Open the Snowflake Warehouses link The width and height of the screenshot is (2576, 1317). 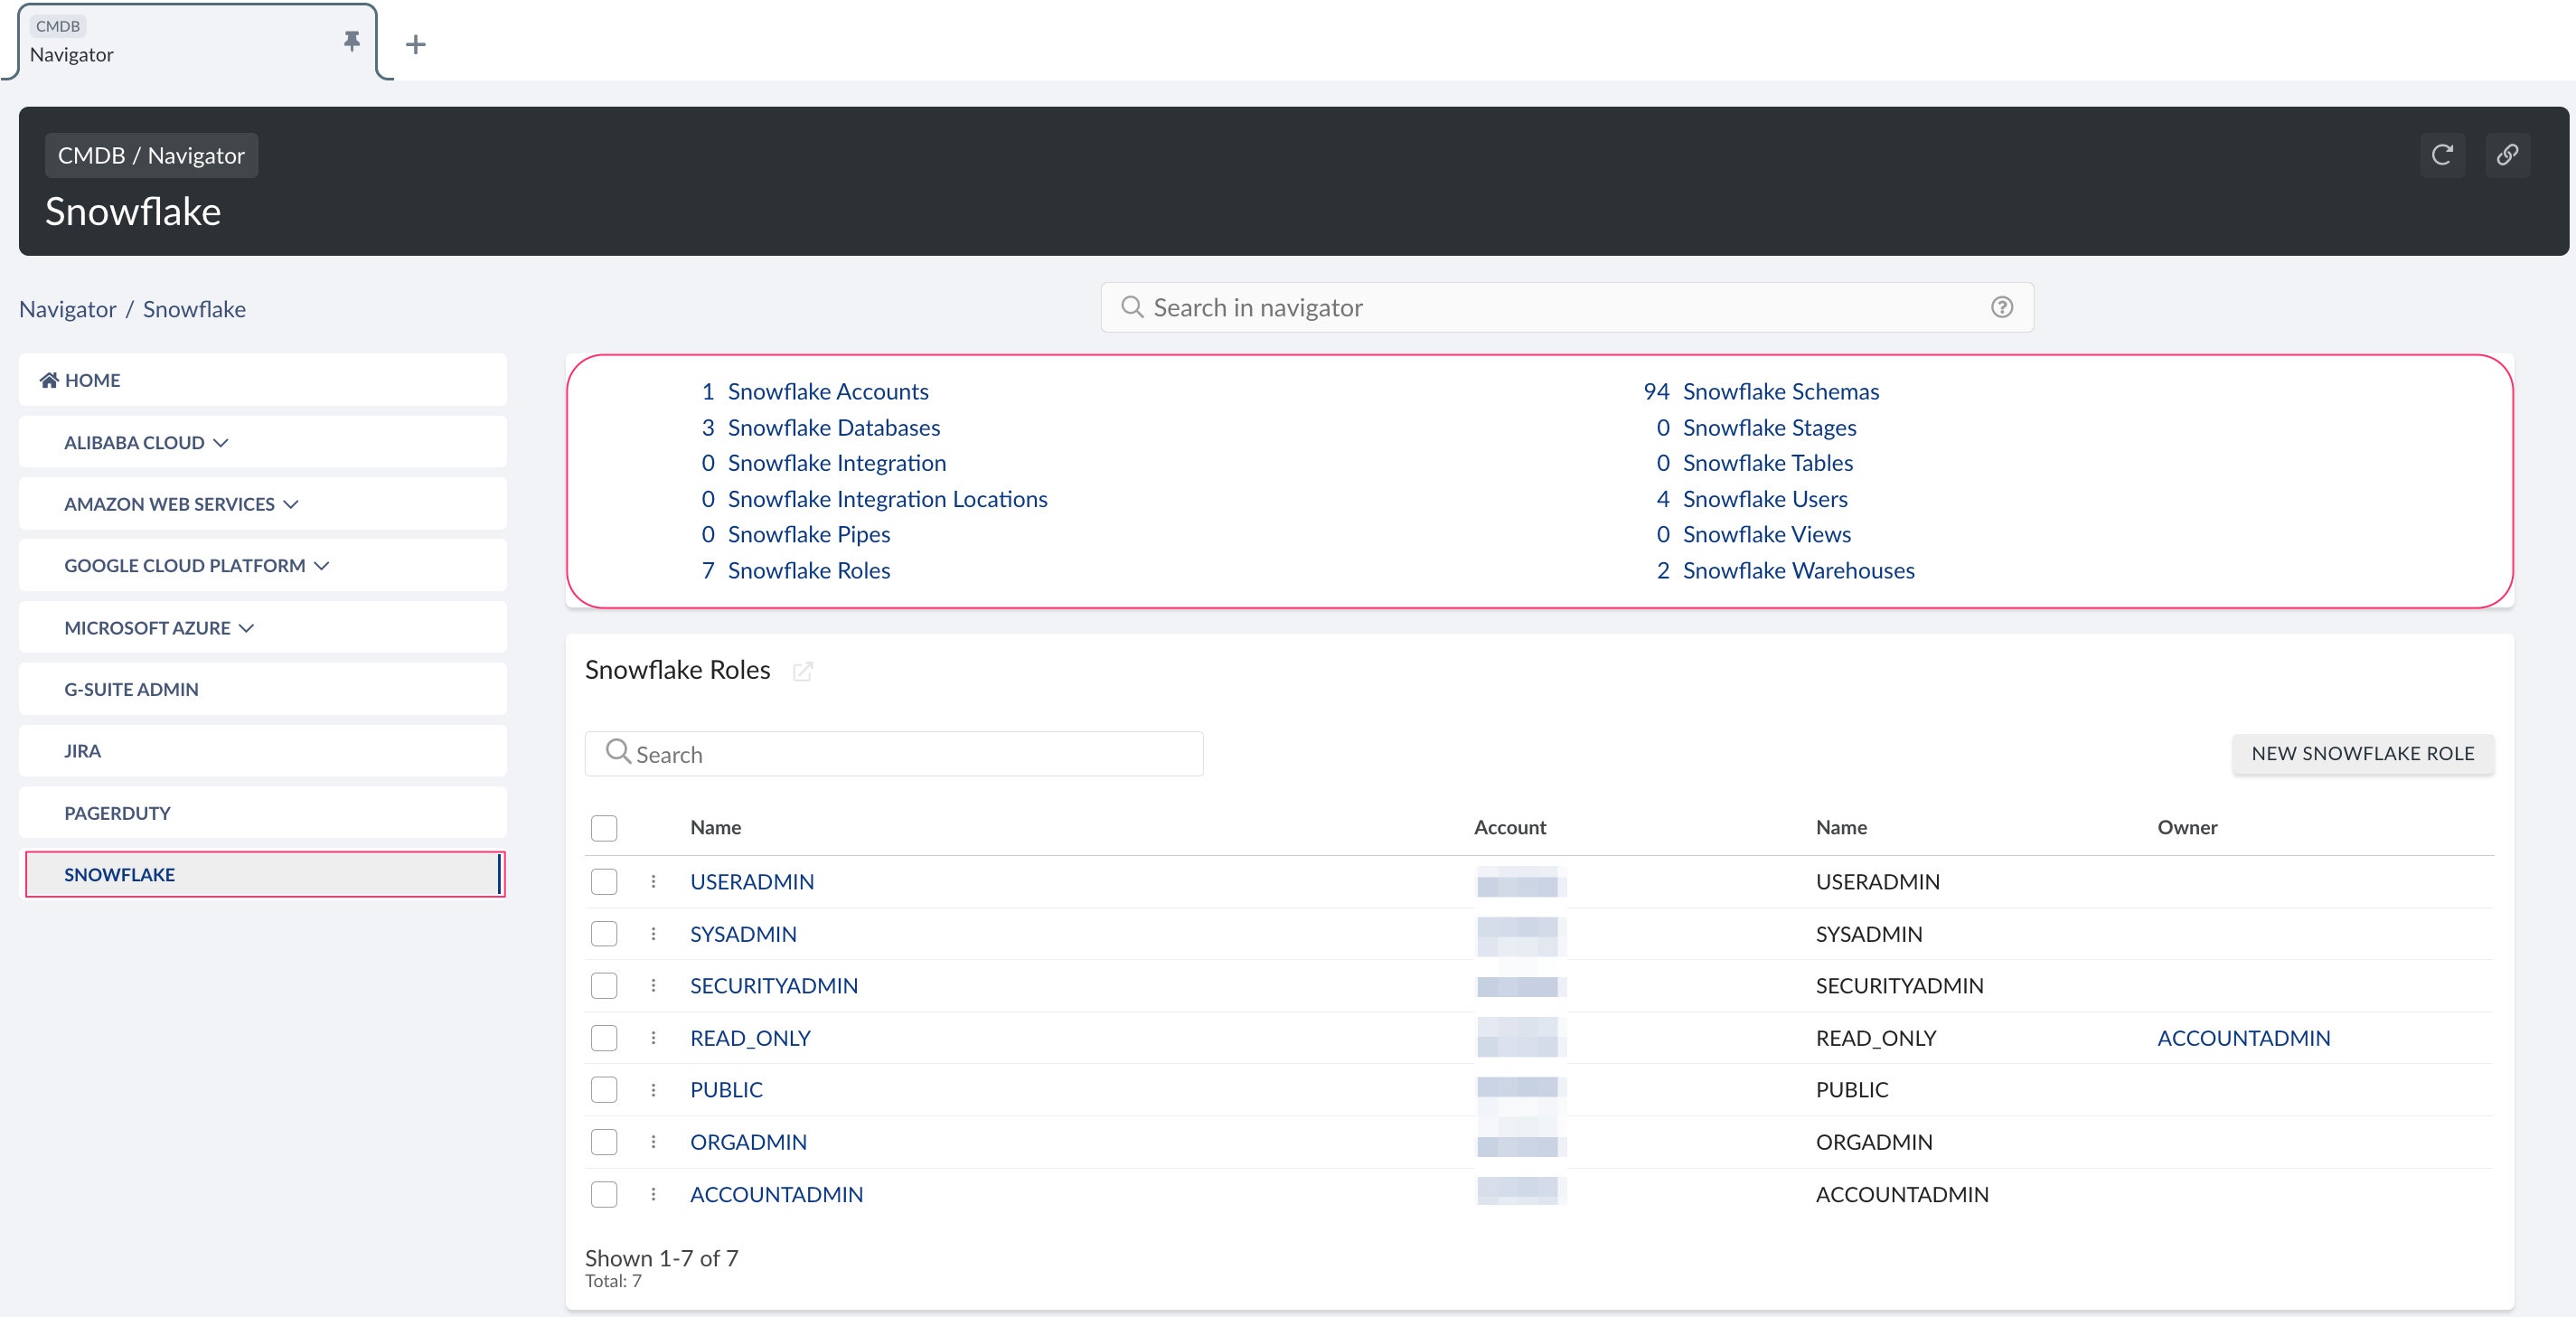click(x=1798, y=571)
